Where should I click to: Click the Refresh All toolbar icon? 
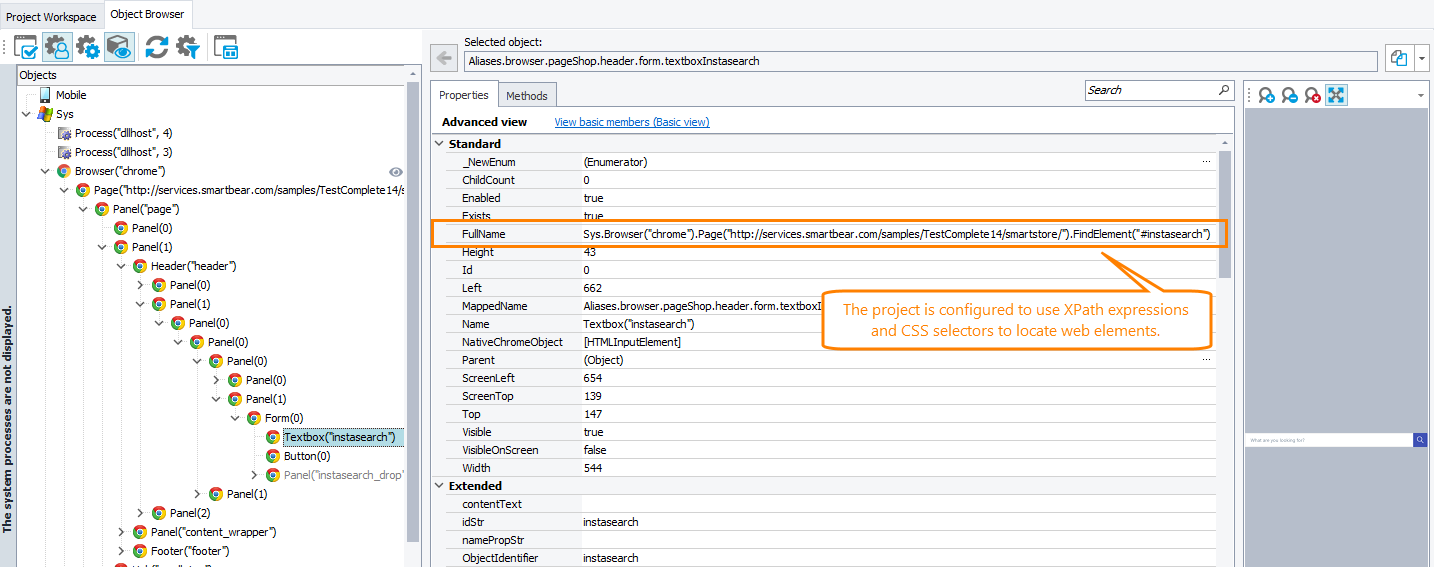(x=156, y=47)
